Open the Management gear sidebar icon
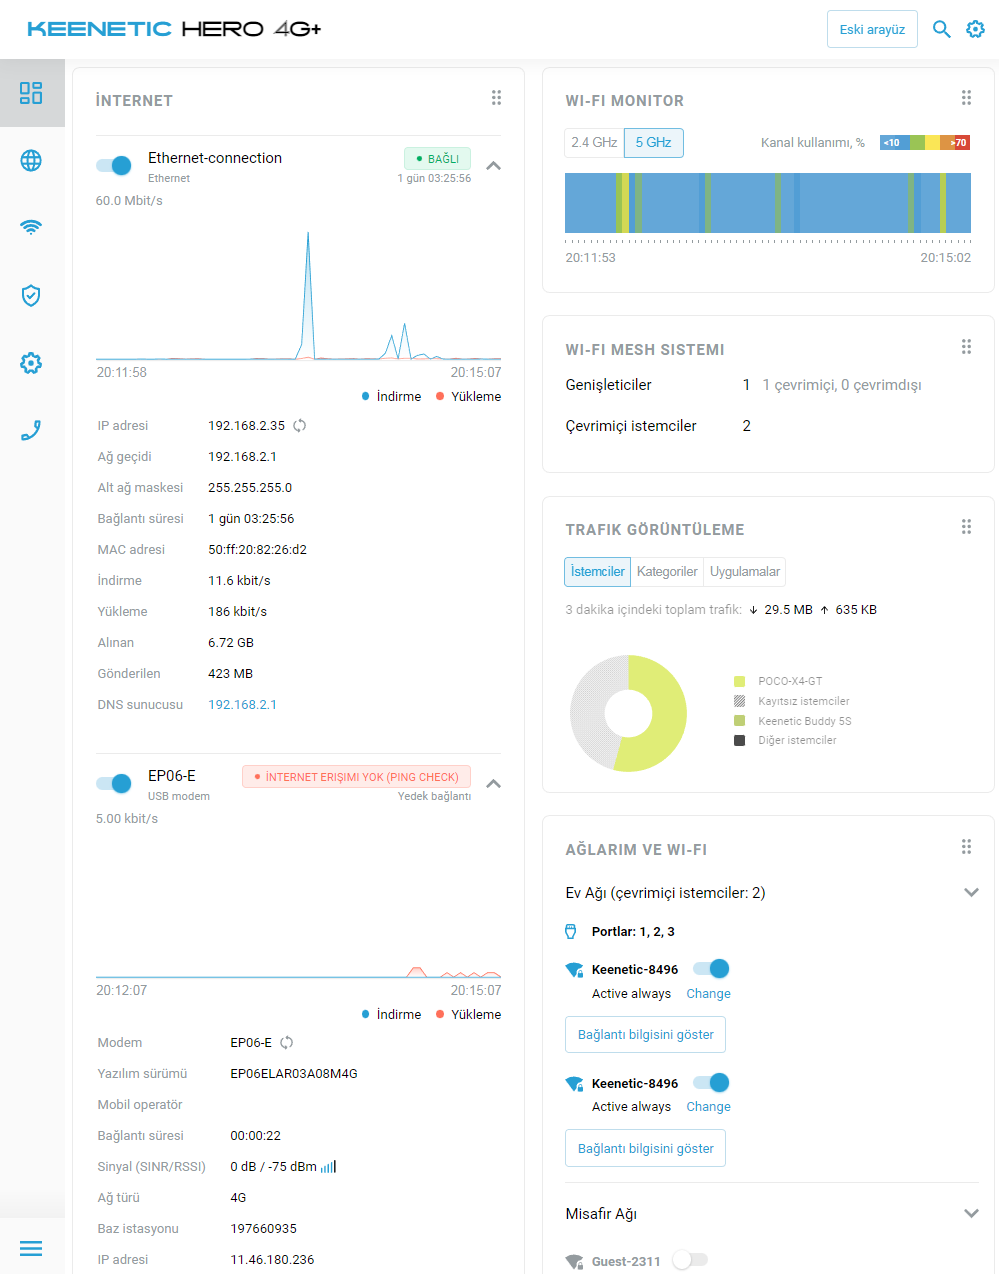The height and width of the screenshot is (1274, 999). click(31, 363)
